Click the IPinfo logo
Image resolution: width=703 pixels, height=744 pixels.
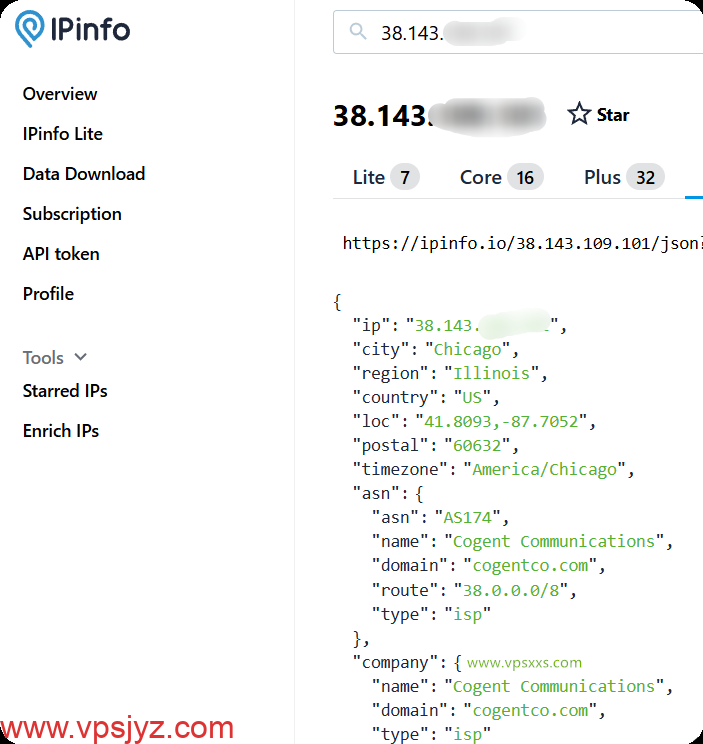tap(72, 29)
